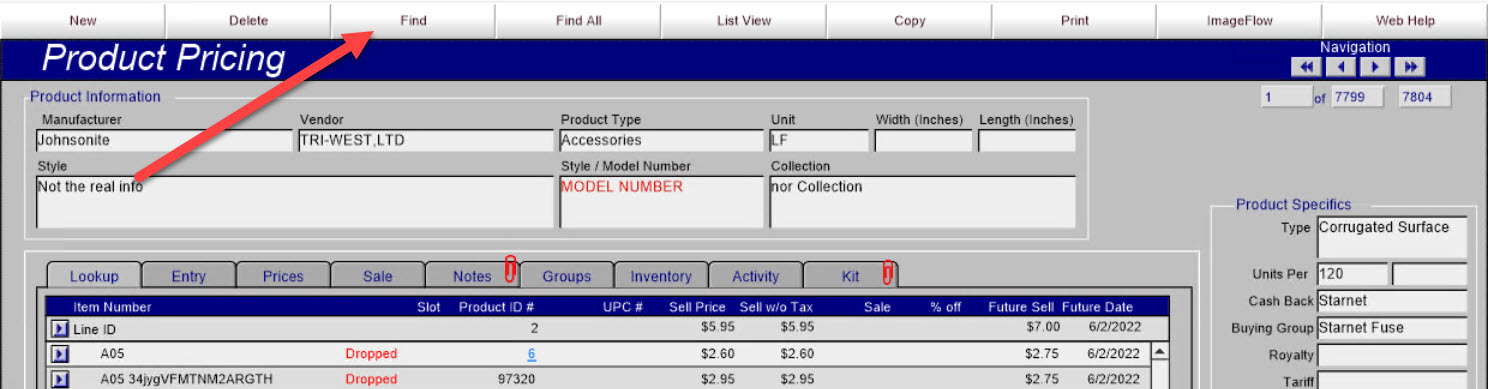Jump to last record arrow
This screenshot has width=1488, height=389.
click(1411, 67)
